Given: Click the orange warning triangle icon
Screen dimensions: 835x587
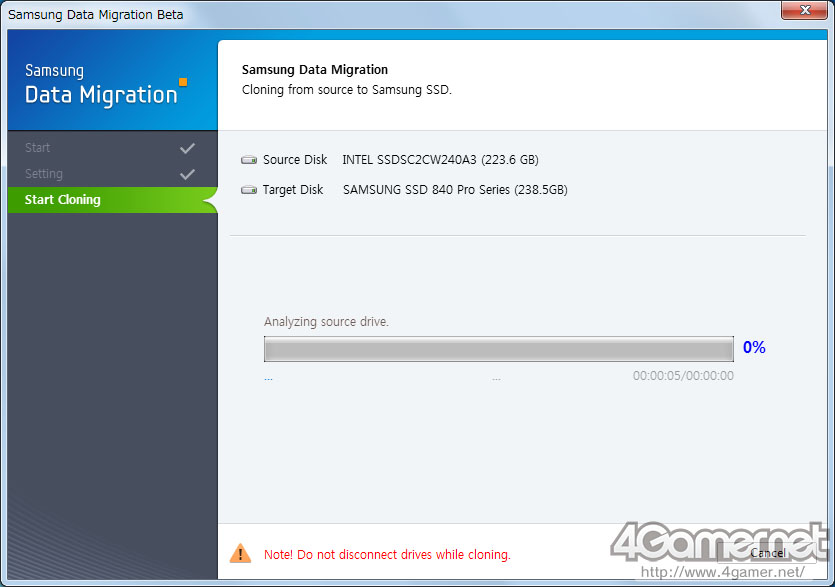Looking at the screenshot, I should [x=240, y=553].
